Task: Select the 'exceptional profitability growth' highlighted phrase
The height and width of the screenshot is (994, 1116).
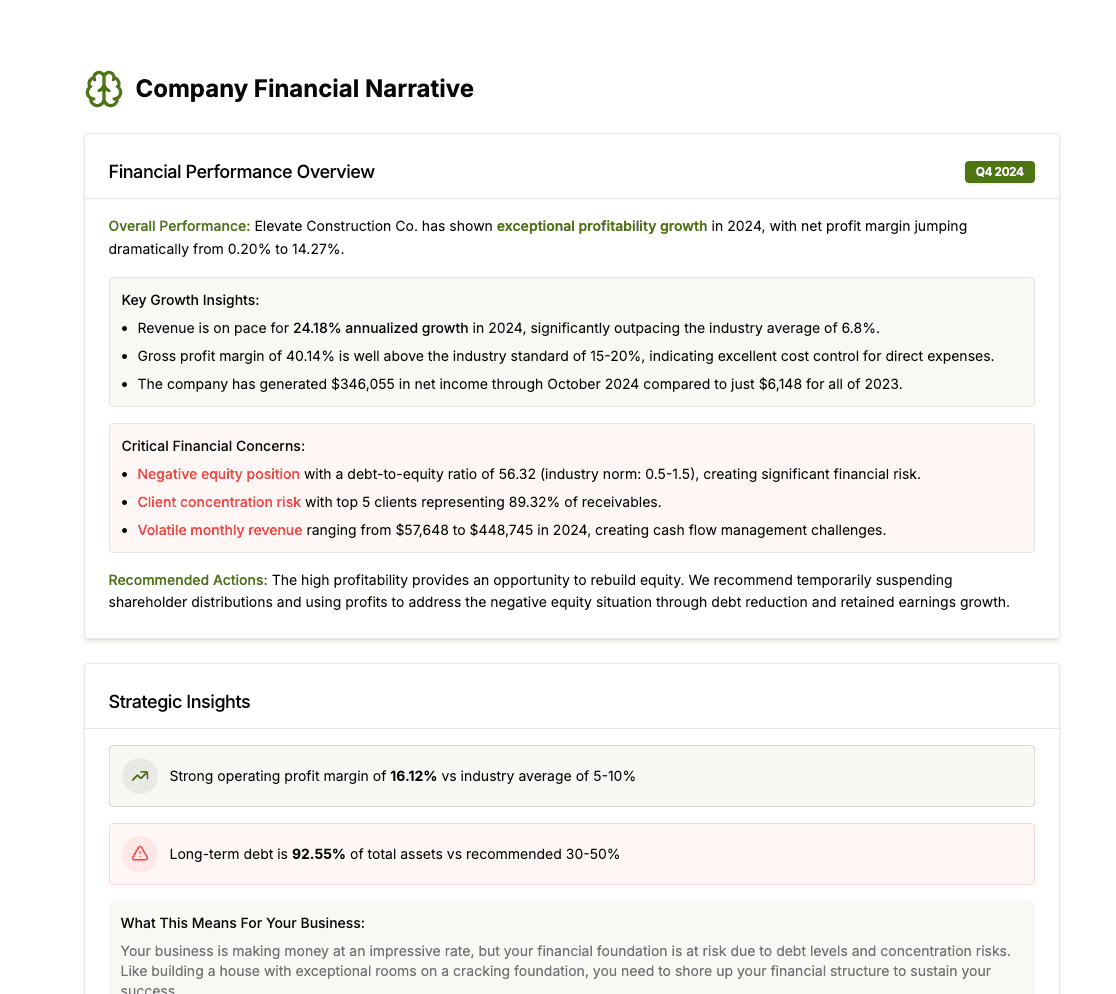Action: point(602,226)
